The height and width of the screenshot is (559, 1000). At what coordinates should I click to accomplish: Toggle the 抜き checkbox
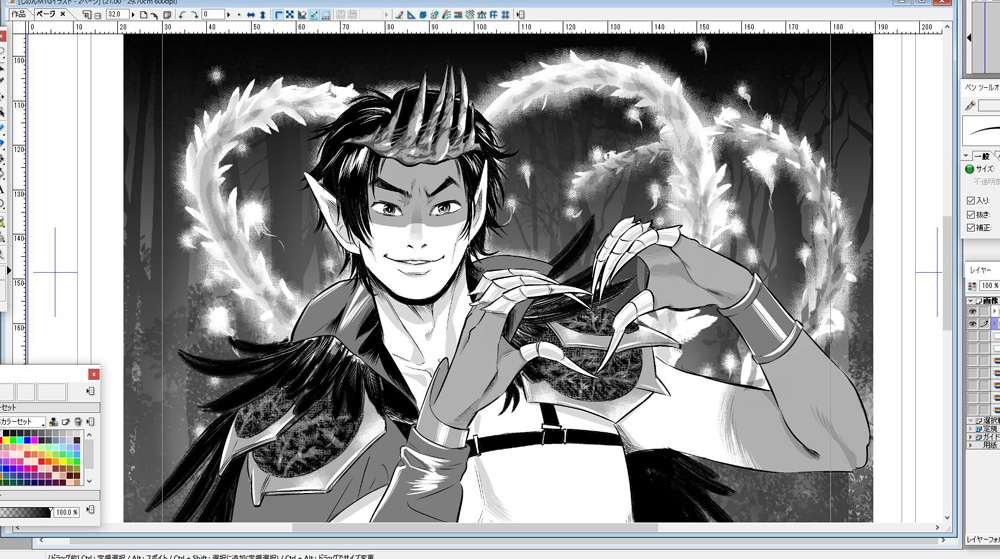tap(970, 215)
